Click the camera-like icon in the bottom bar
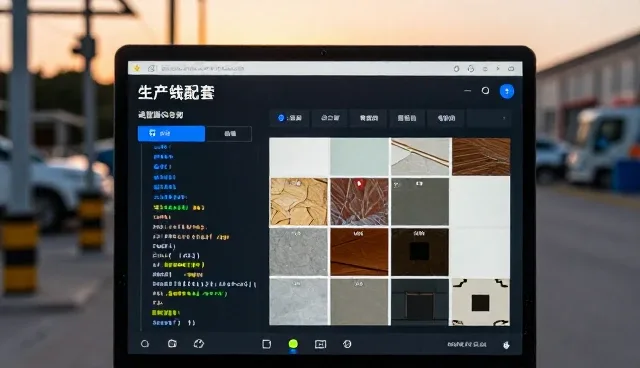Image resolution: width=640 pixels, height=368 pixels. 172,344
